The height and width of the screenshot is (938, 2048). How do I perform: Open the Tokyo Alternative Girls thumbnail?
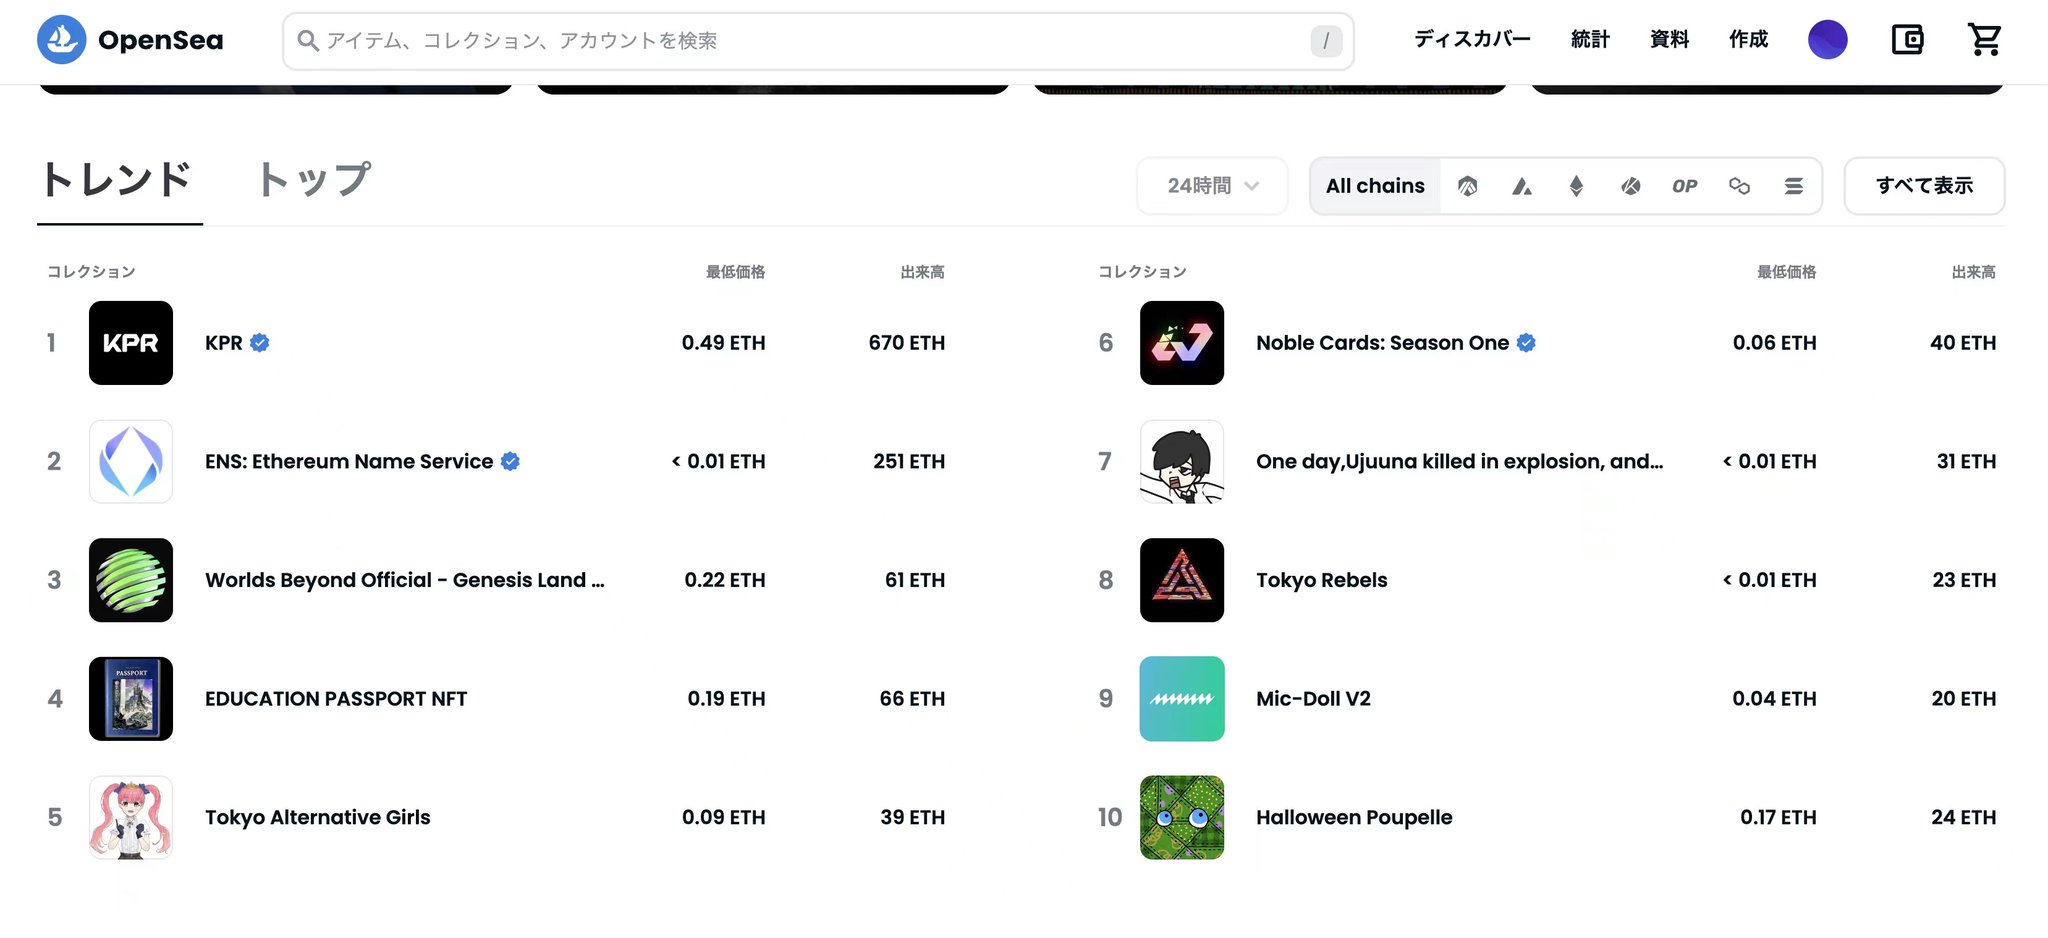[131, 818]
